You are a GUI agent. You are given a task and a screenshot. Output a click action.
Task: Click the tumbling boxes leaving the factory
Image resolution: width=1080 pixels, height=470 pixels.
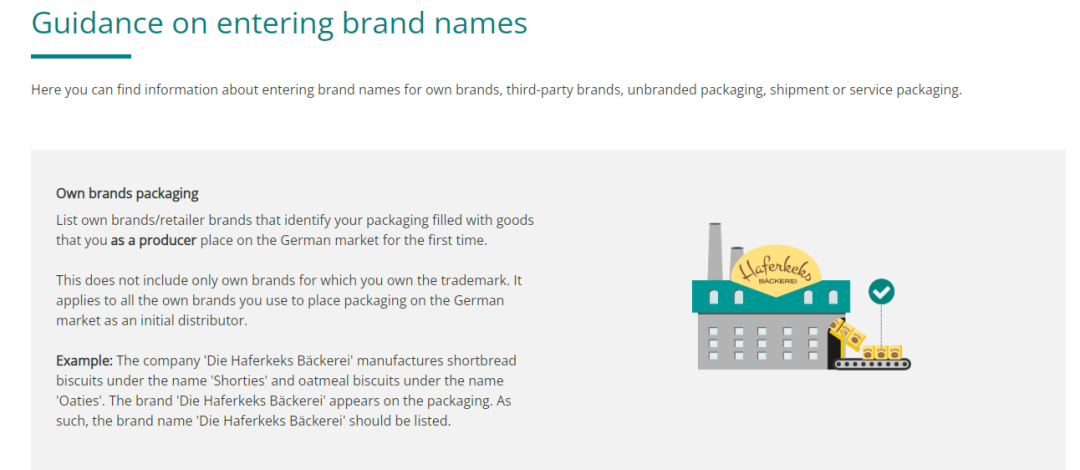844,335
